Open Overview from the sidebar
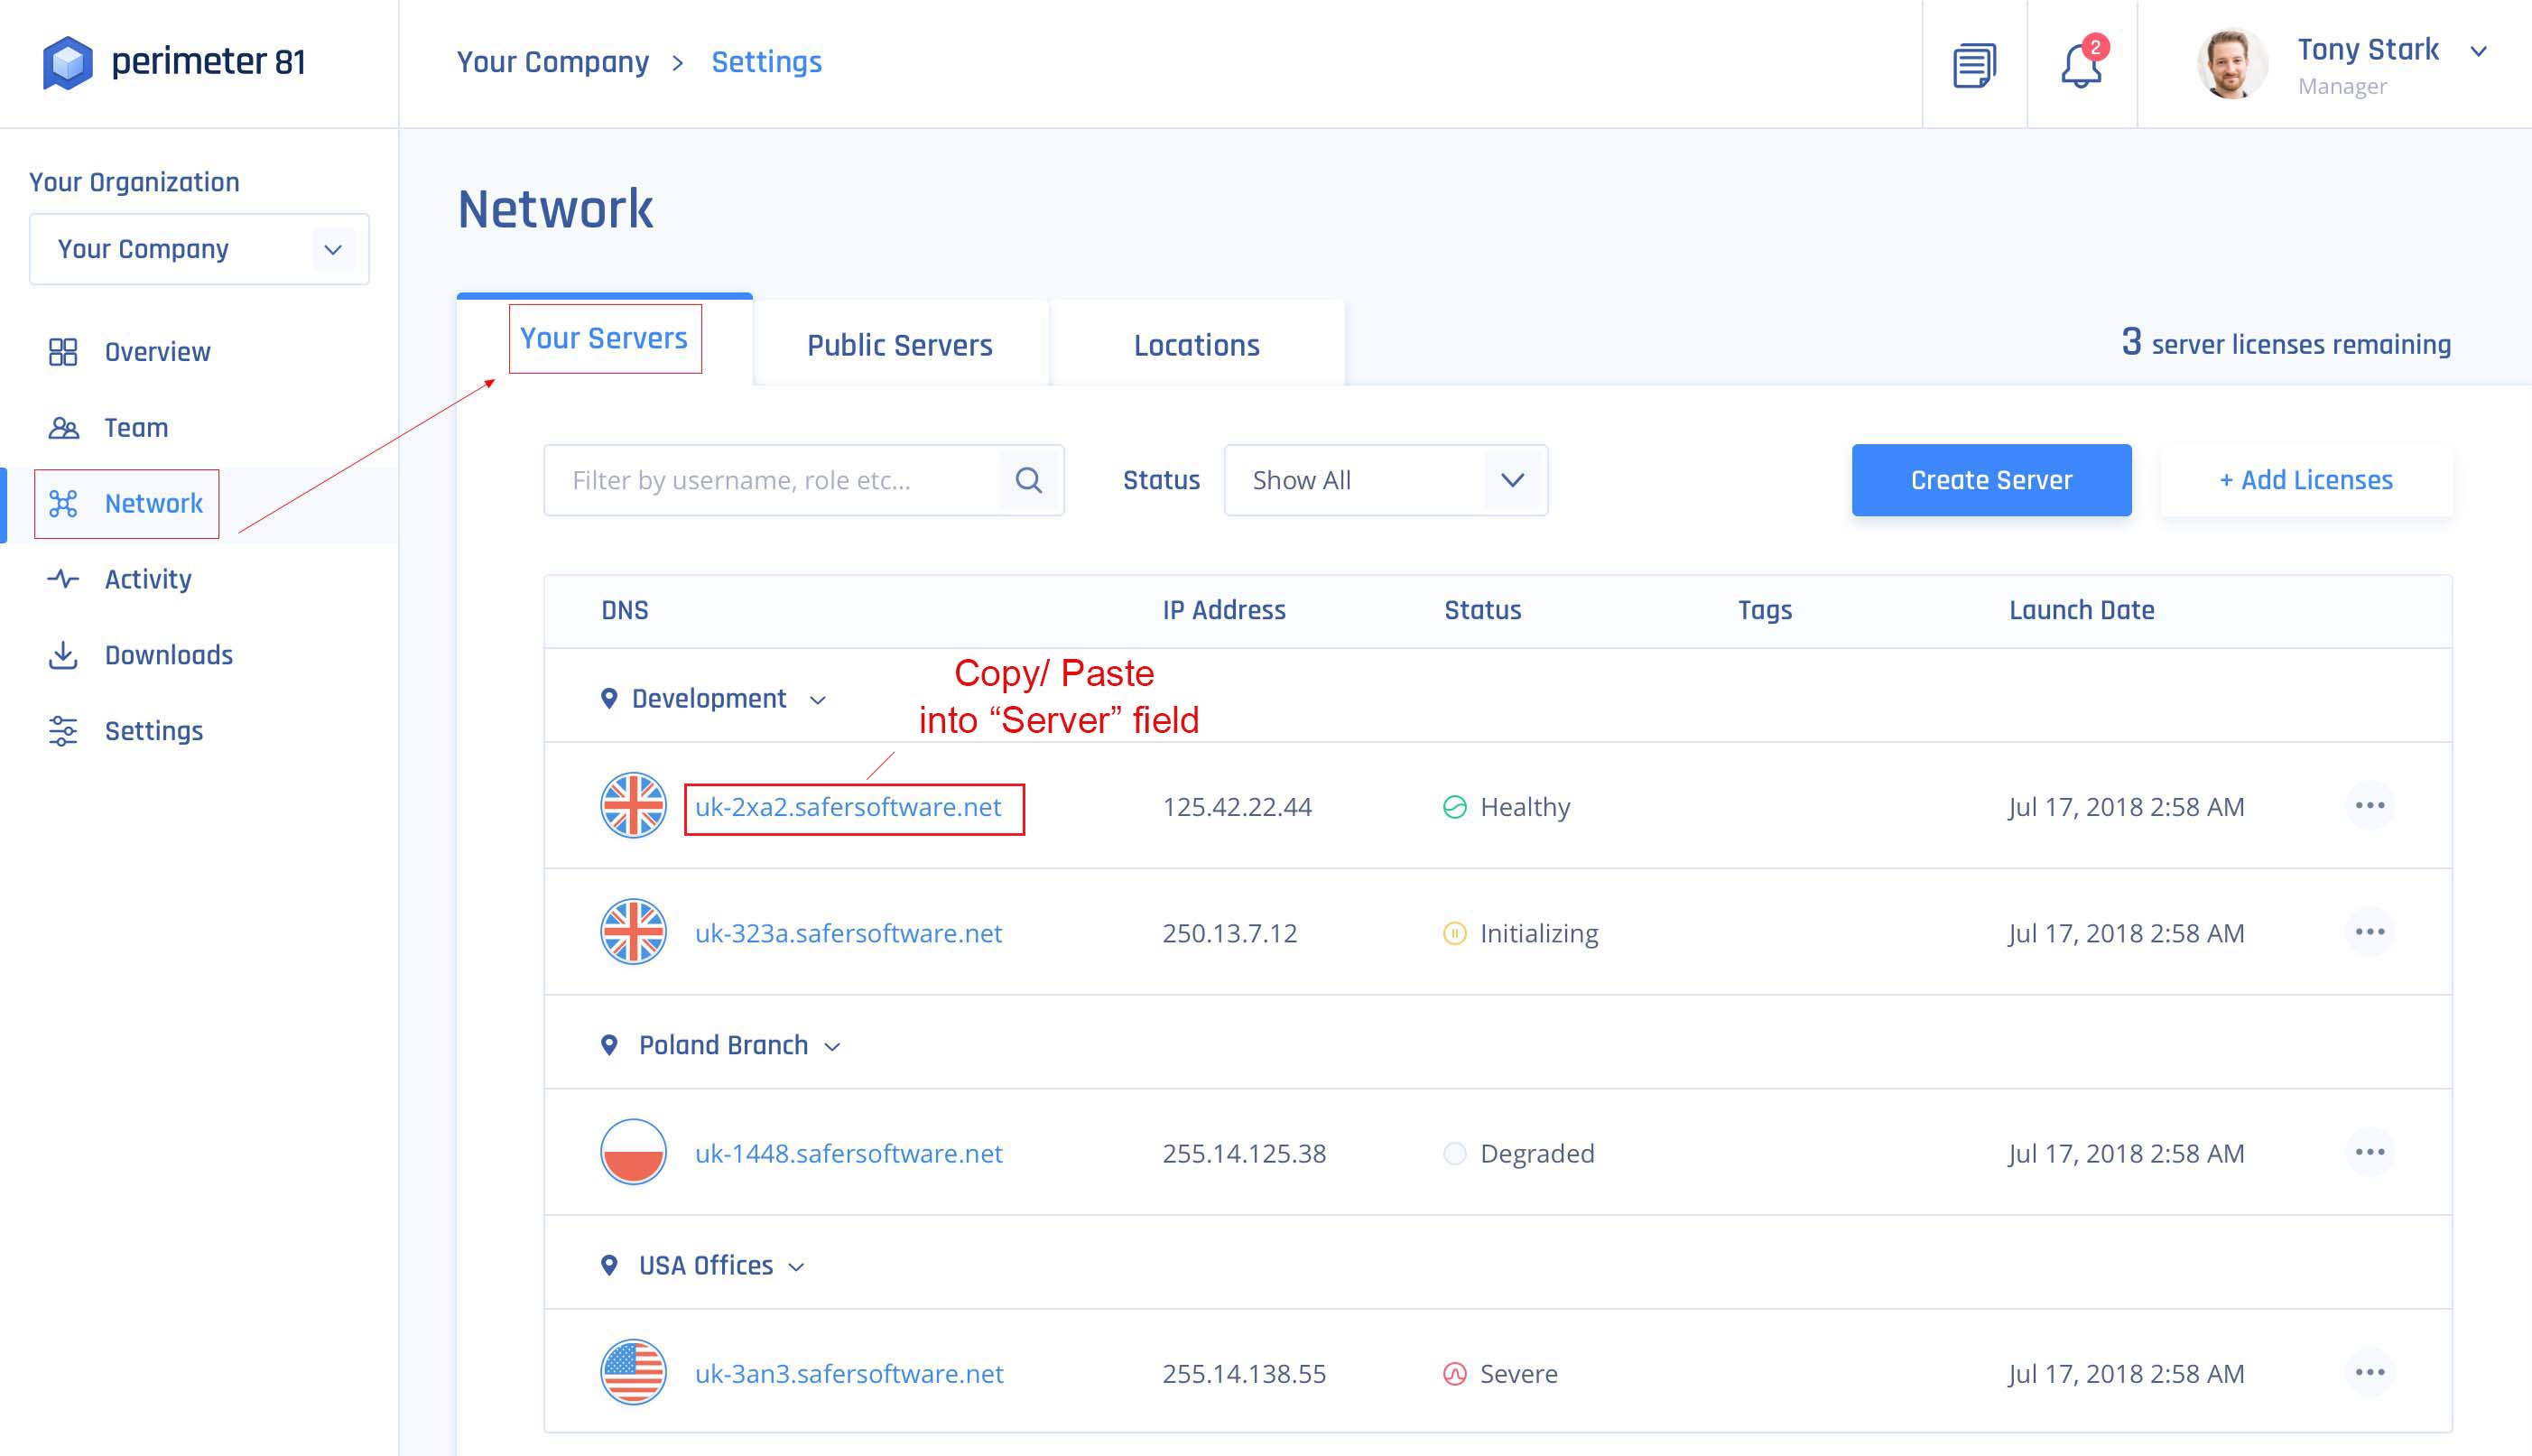 (x=157, y=352)
